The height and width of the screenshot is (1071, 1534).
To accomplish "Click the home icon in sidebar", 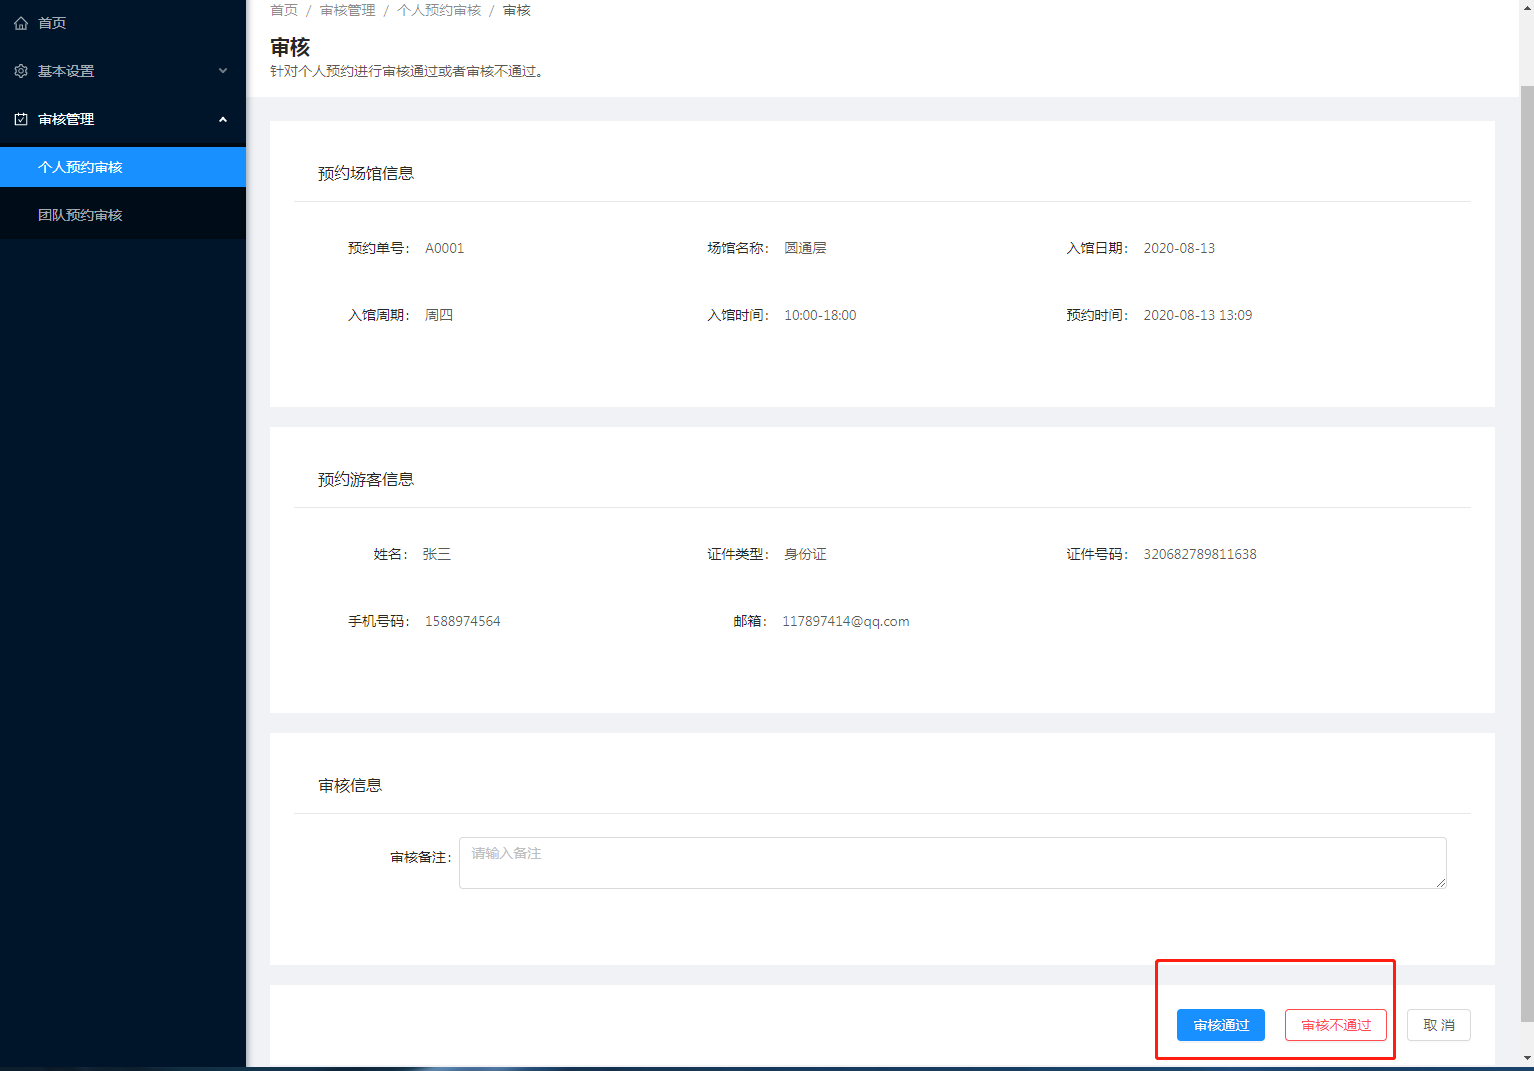I will (x=21, y=23).
